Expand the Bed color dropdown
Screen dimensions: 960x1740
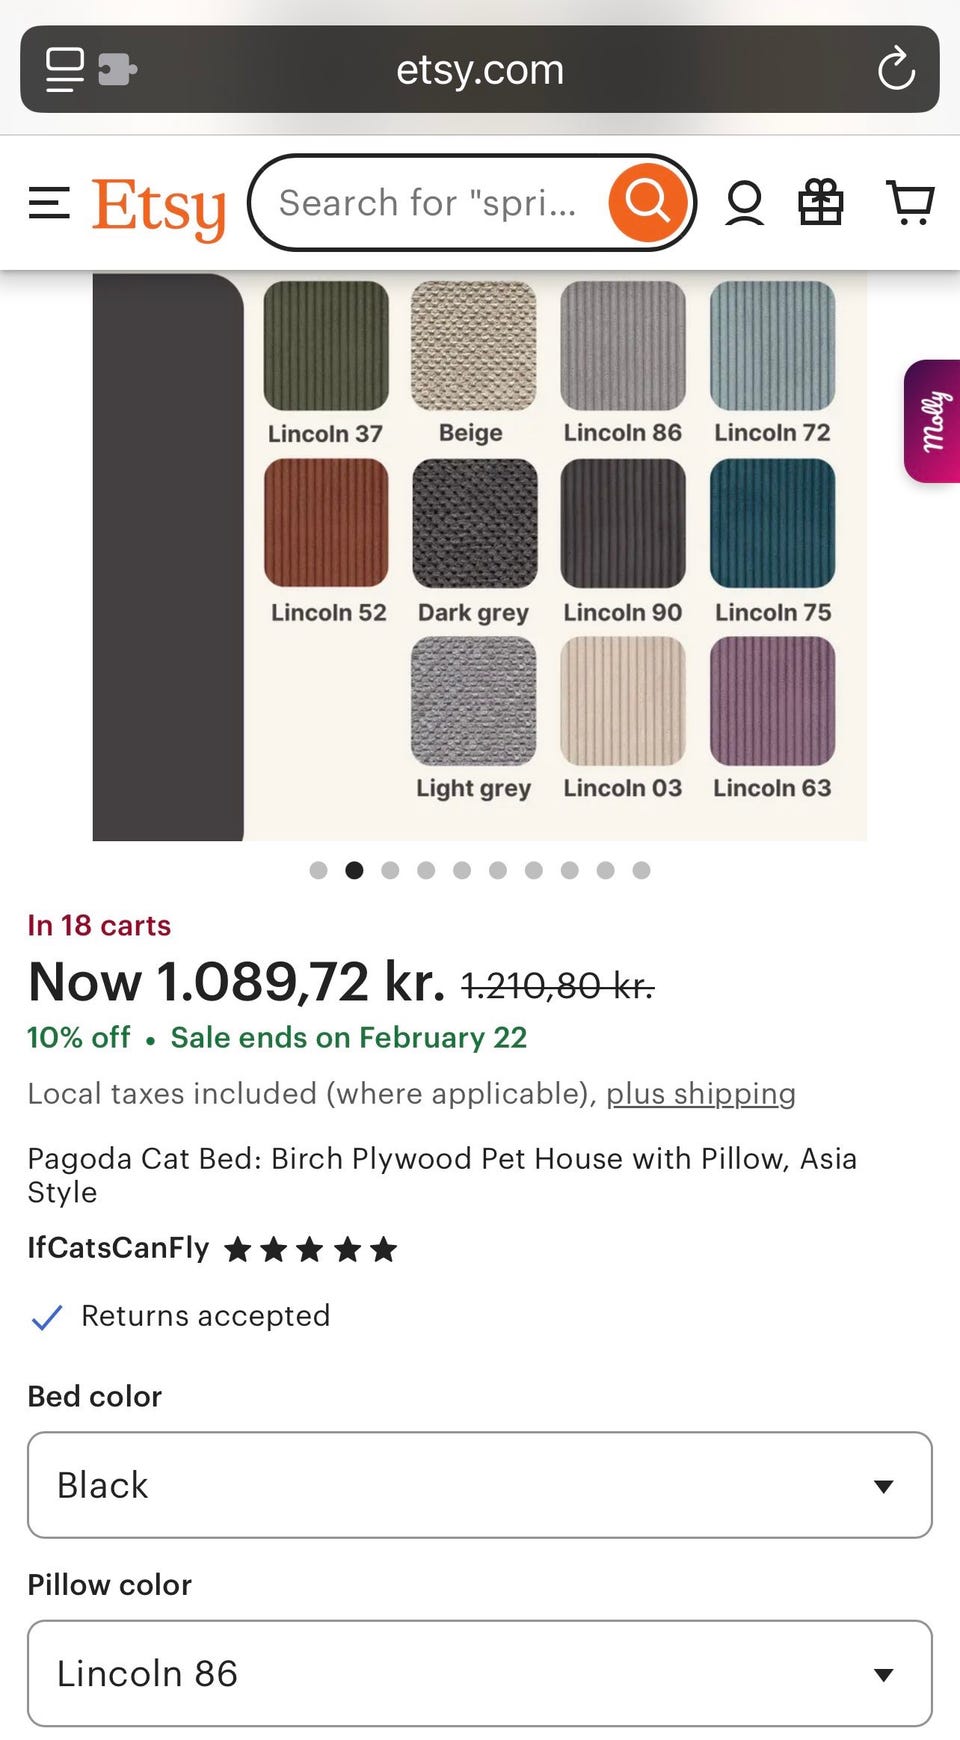pyautogui.click(x=480, y=1485)
